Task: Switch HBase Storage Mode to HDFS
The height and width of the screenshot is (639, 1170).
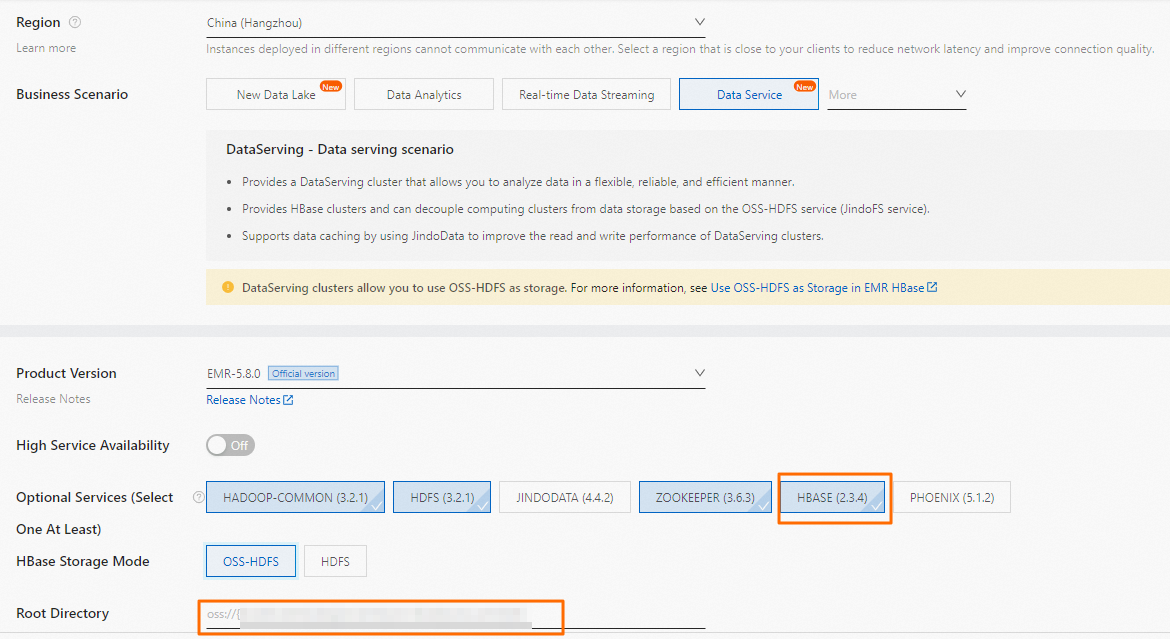Action: coord(335,561)
